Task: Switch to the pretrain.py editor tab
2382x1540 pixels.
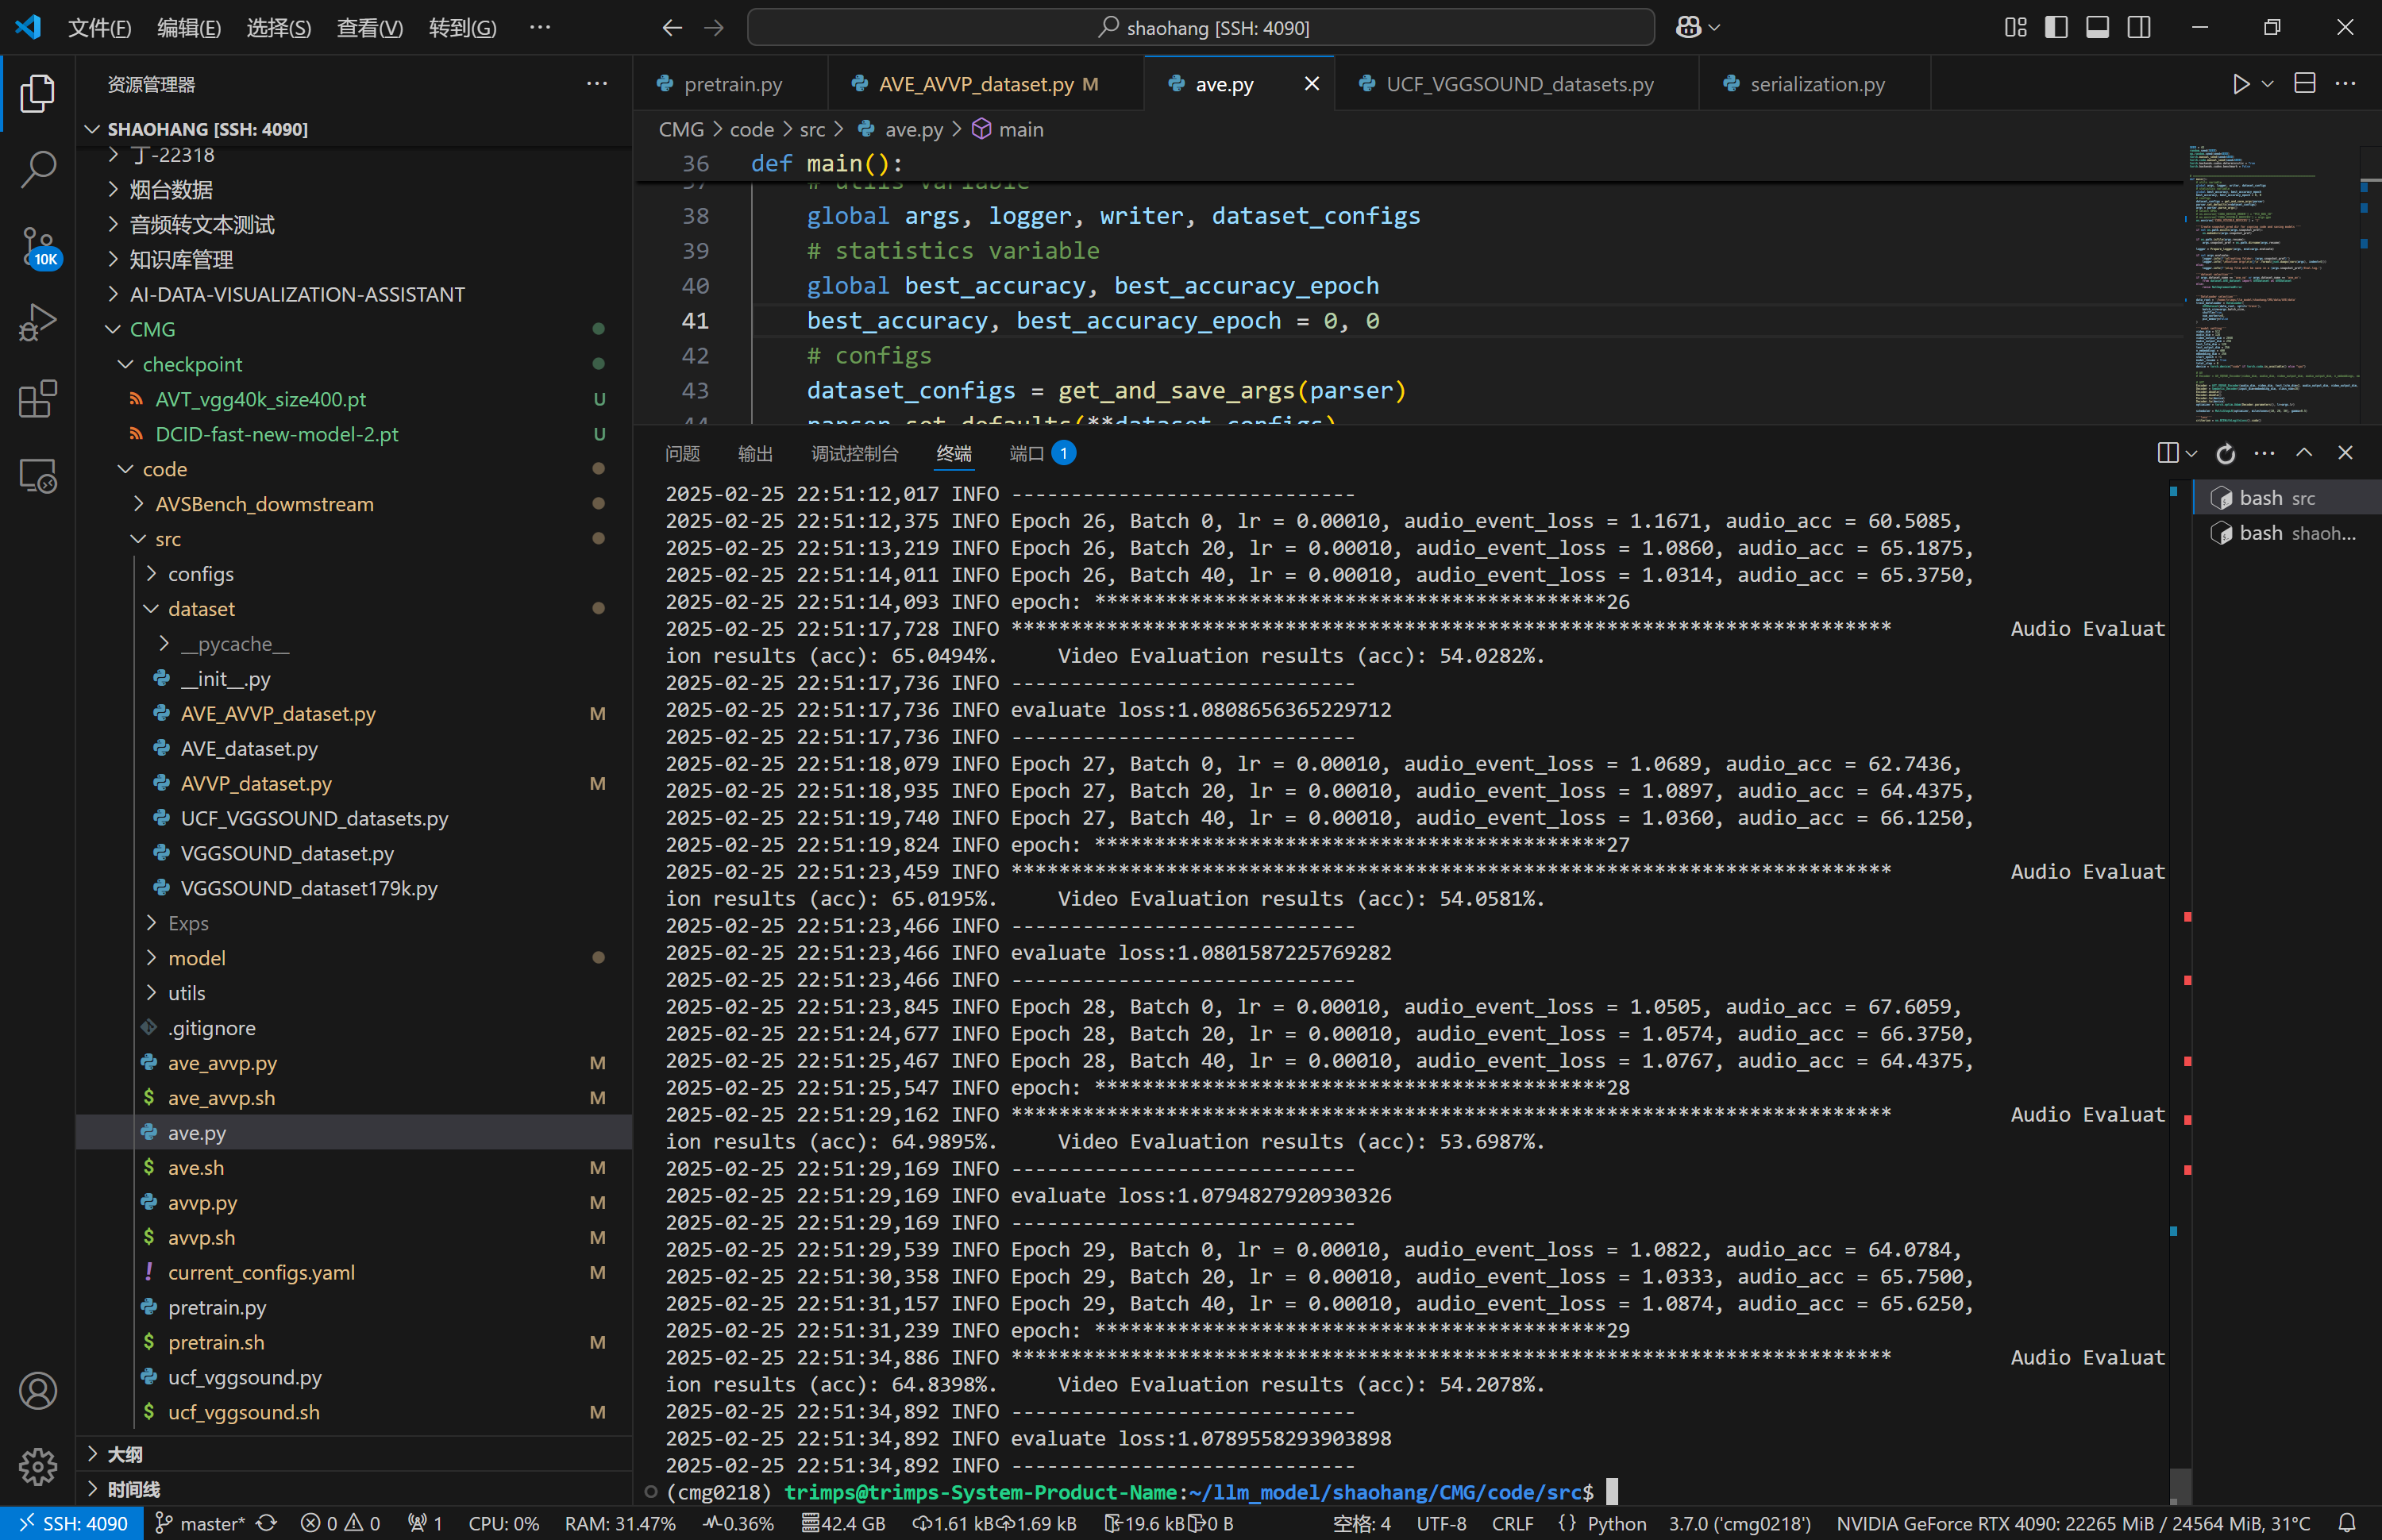Action: (732, 84)
